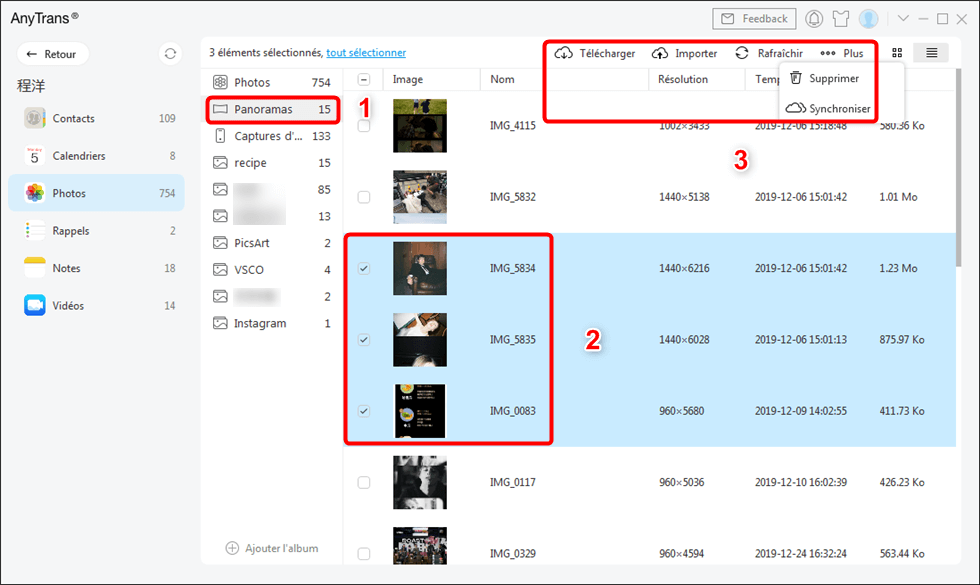Screen dimensions: 980x585
Task: Click the IMG_5832 thumbnail
Action: pyautogui.click(x=420, y=197)
